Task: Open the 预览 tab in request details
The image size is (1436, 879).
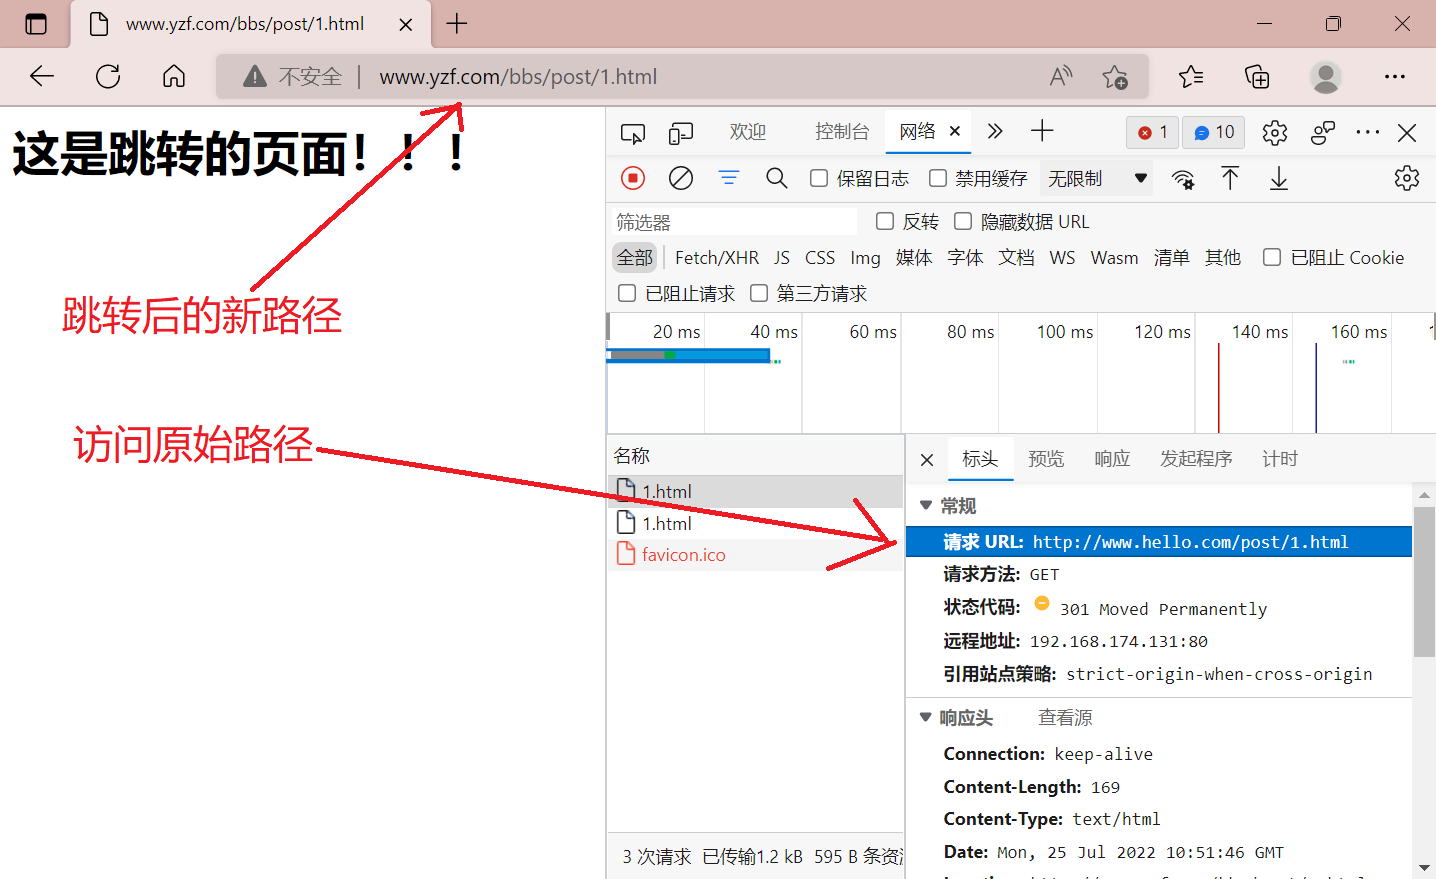Action: point(1046,458)
